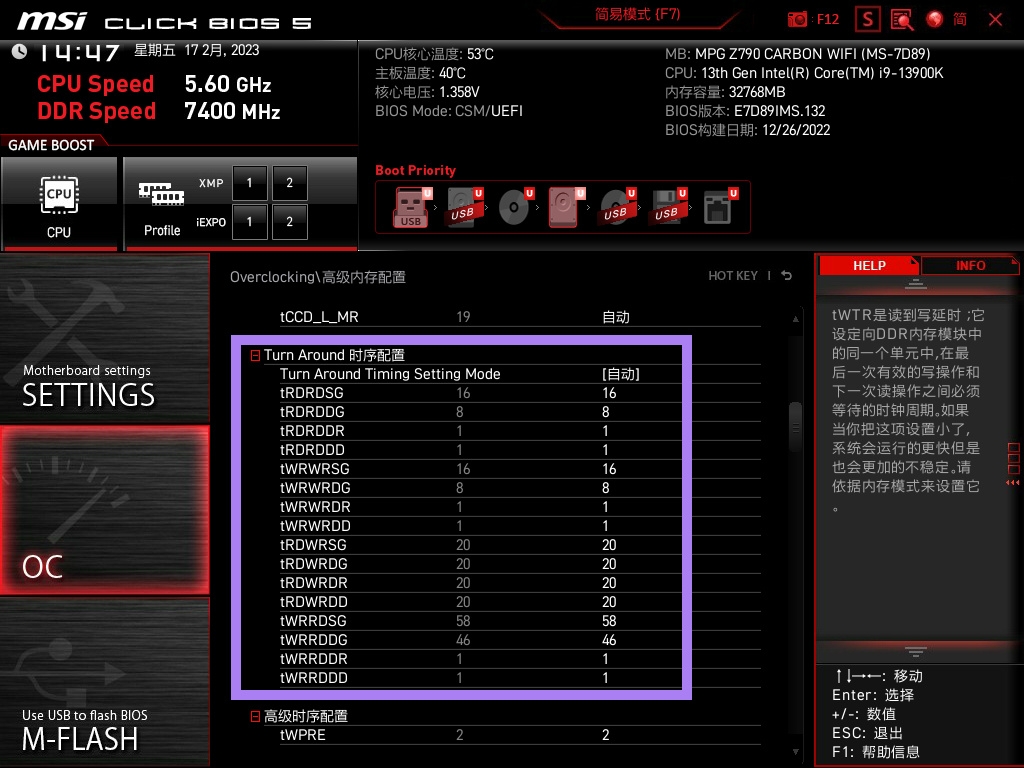Click the help panel bottom collapse handle
The image size is (1024, 768).
tap(916, 652)
